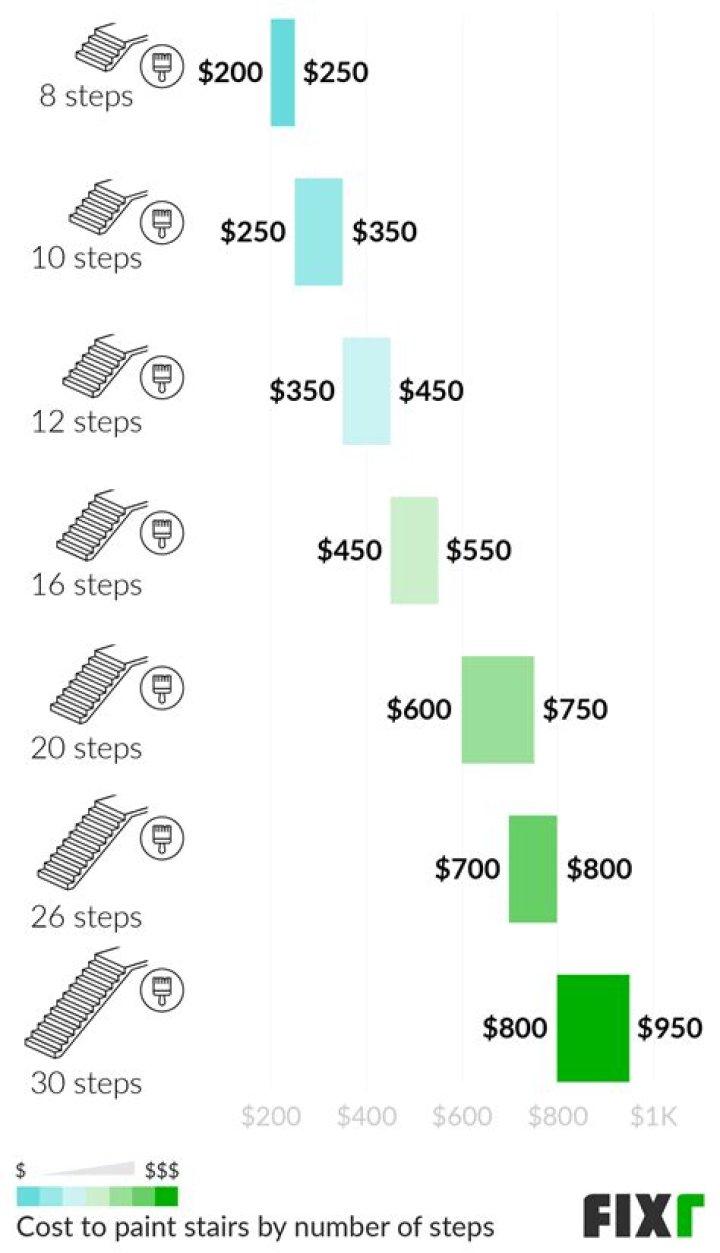
Task: Click the darkest green legend swatch
Action: [167, 1196]
